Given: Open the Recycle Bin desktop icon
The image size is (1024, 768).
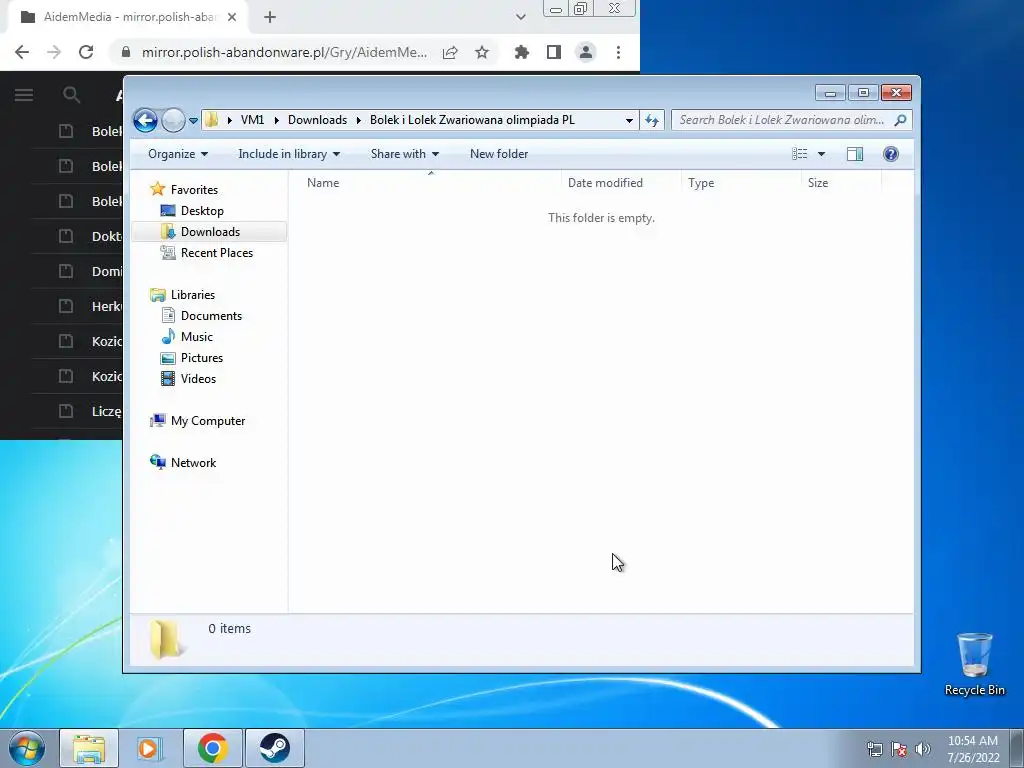Looking at the screenshot, I should 974,664.
